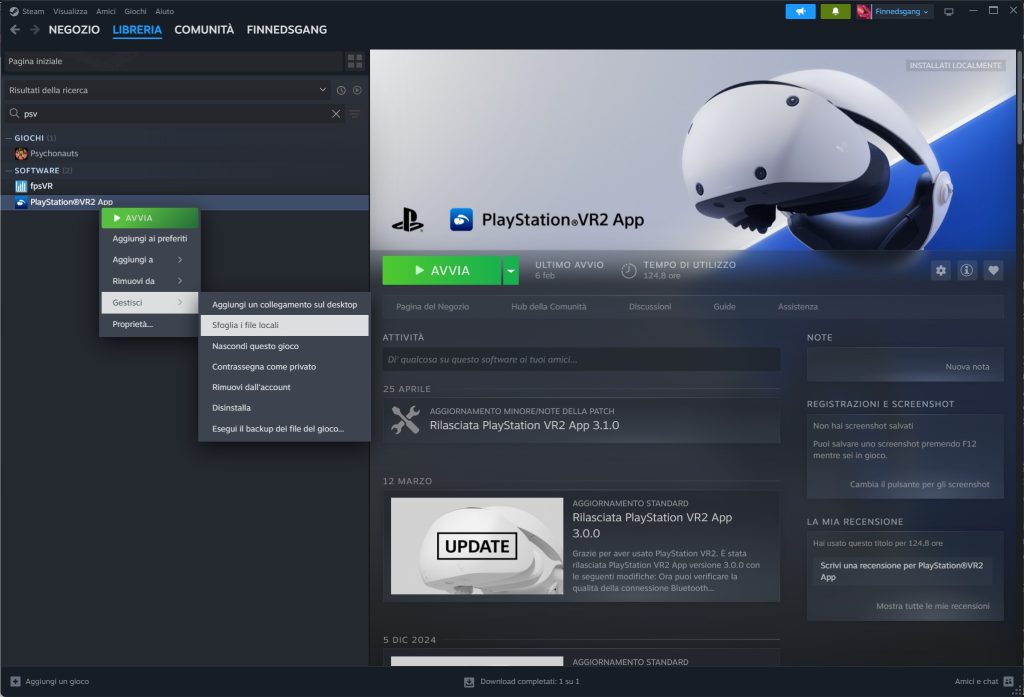Viewport: 1024px width, 697px height.
Task: Open the Visualizza menu
Action: tap(70, 11)
